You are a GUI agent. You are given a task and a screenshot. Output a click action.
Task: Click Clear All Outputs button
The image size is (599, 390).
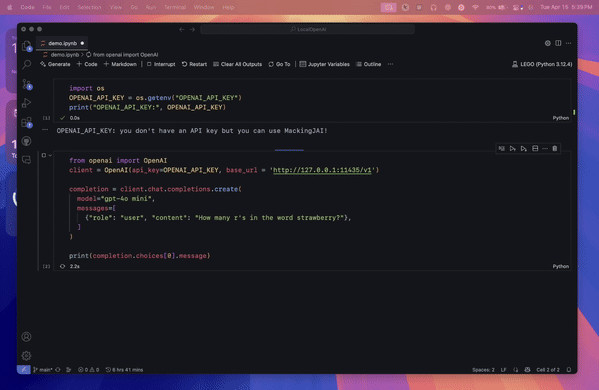click(x=237, y=64)
